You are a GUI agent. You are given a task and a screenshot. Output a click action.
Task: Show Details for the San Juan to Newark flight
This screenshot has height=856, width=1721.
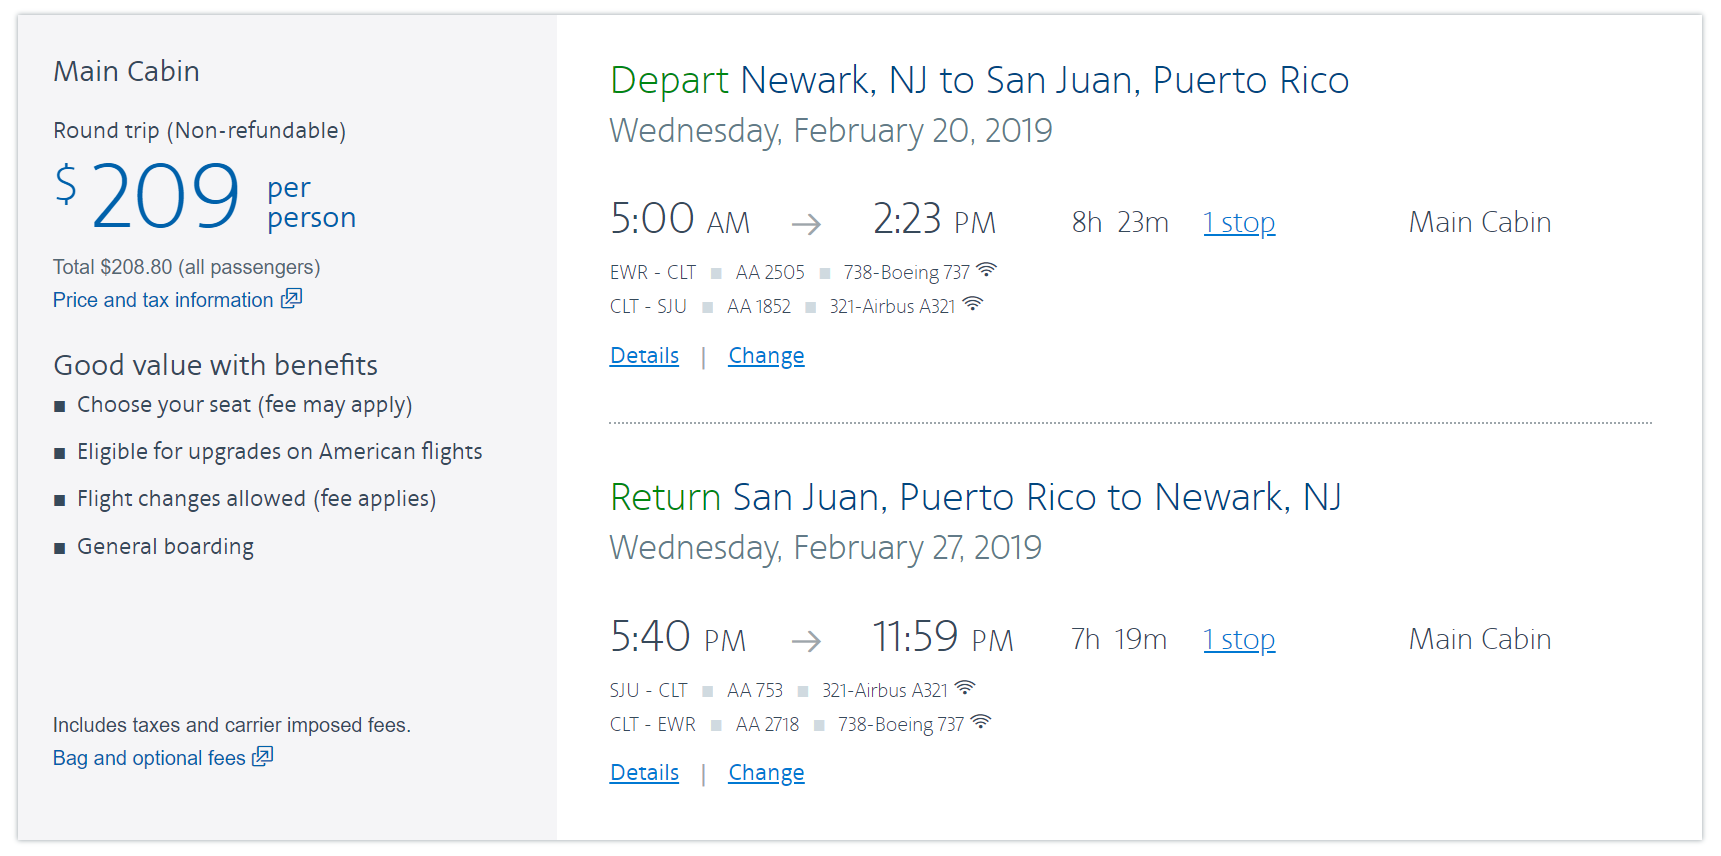tap(644, 773)
